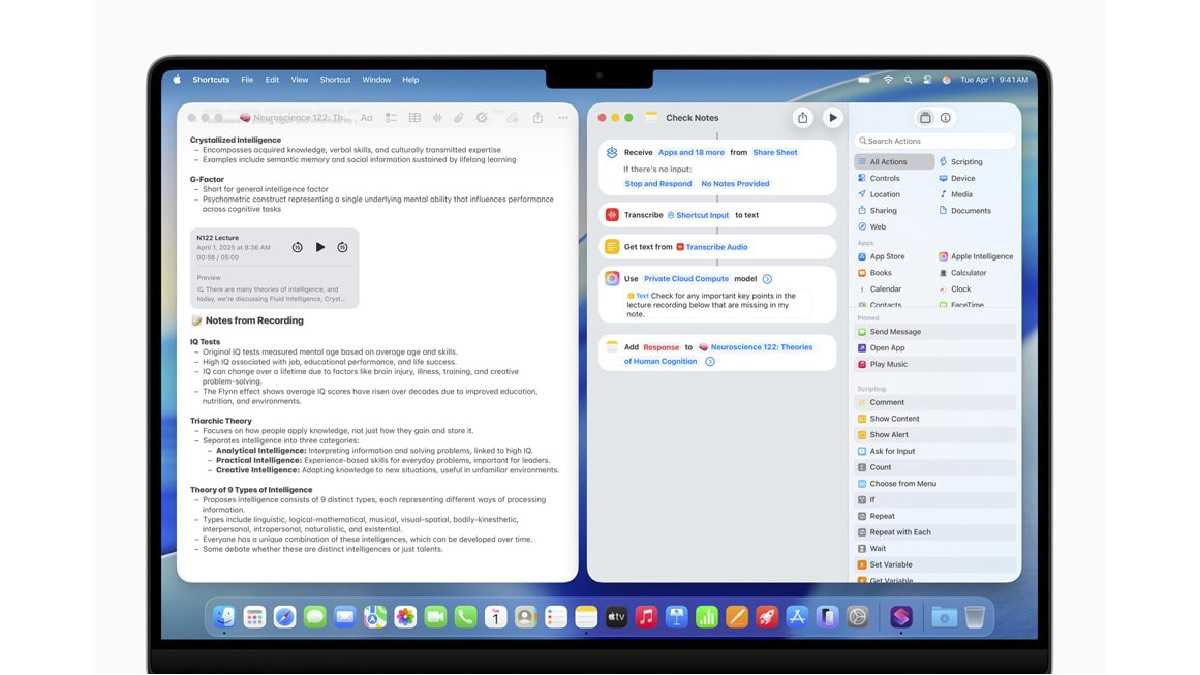Choose the Apple Intelligence app actions

(980, 257)
